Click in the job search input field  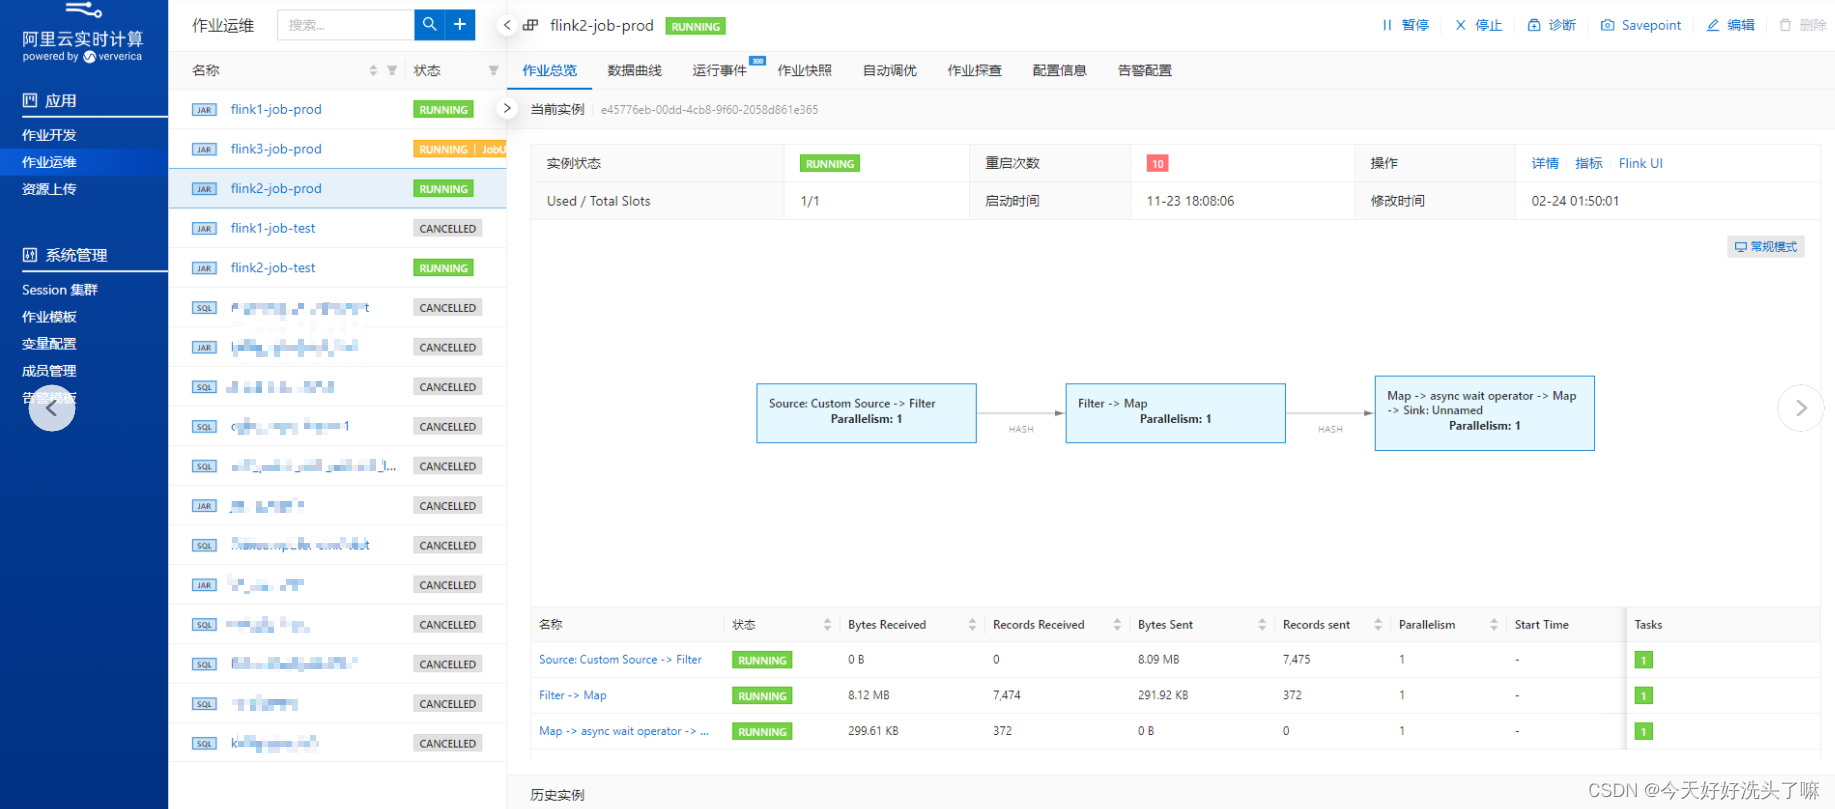345,24
